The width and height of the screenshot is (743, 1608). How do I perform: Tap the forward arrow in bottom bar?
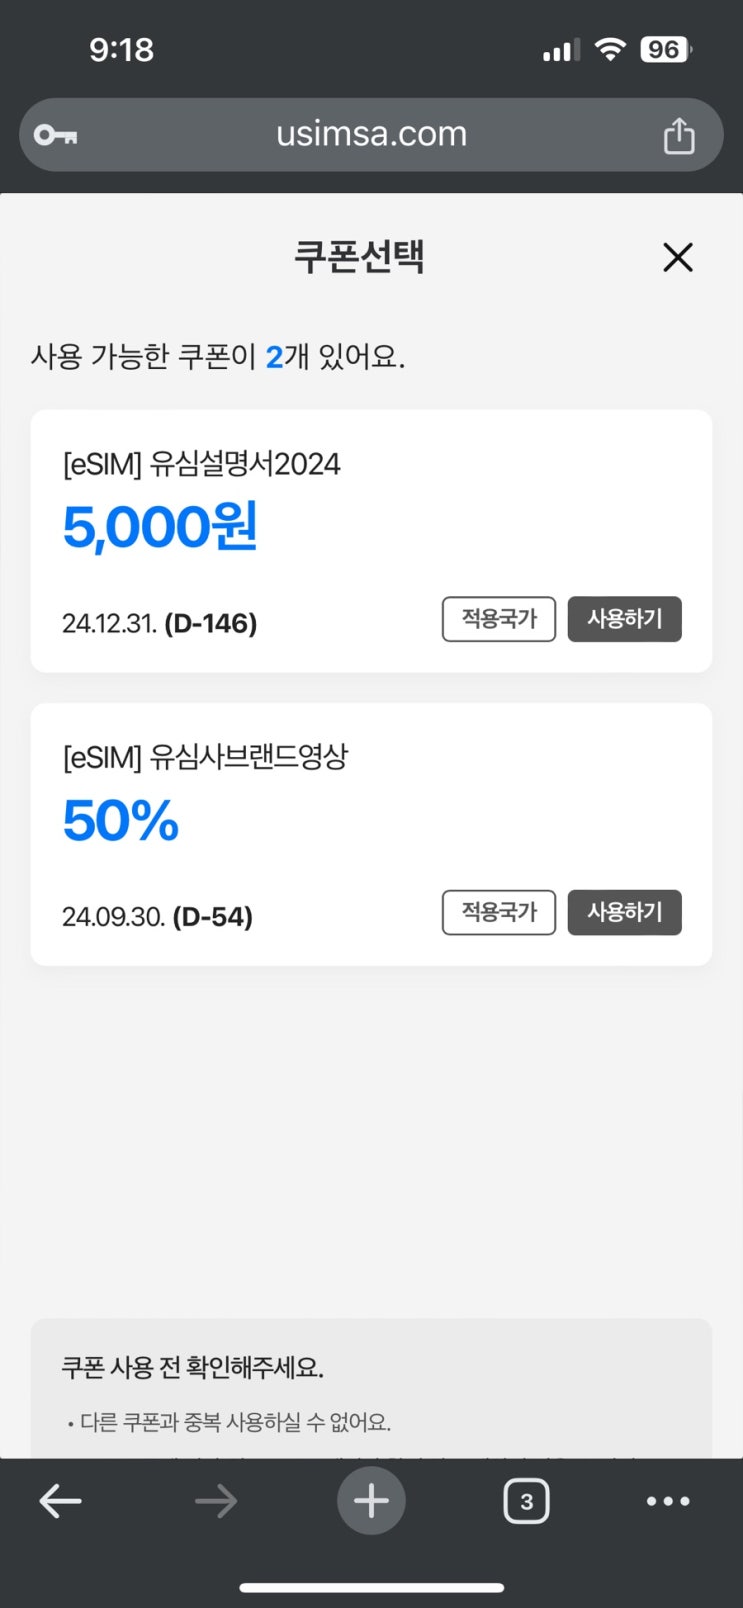tap(216, 1501)
